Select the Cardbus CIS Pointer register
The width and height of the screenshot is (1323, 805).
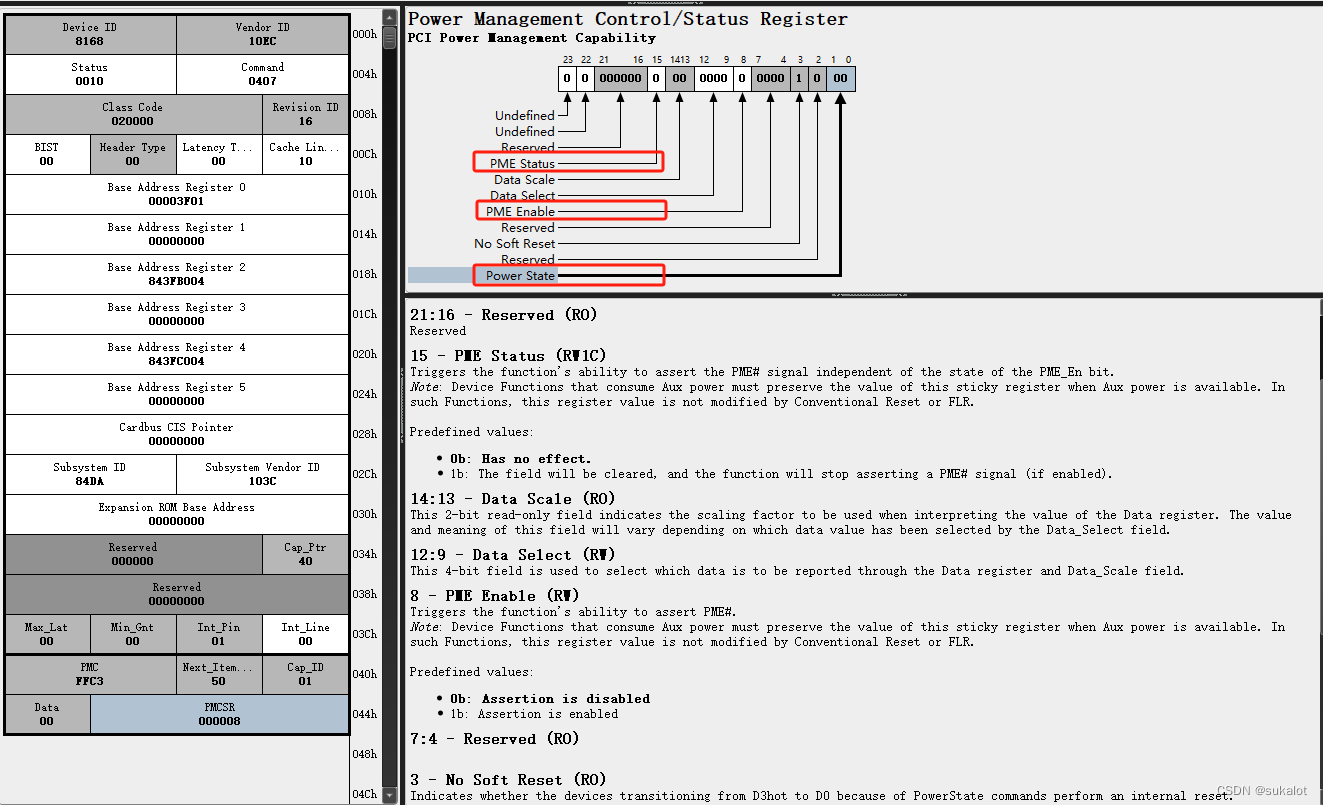pos(177,435)
